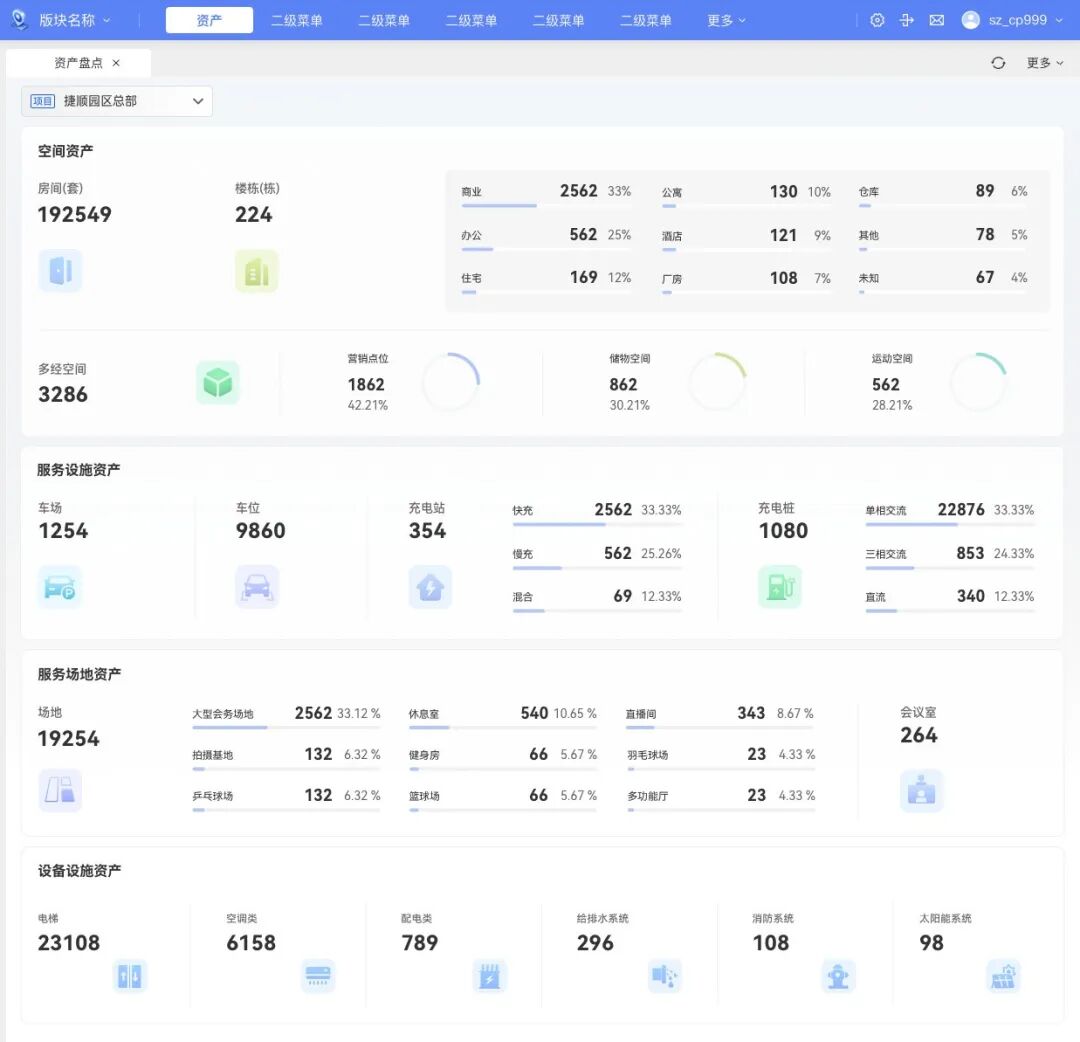Select the 资产 tab in navigation
Viewport: 1080px width, 1042px height.
pos(209,20)
